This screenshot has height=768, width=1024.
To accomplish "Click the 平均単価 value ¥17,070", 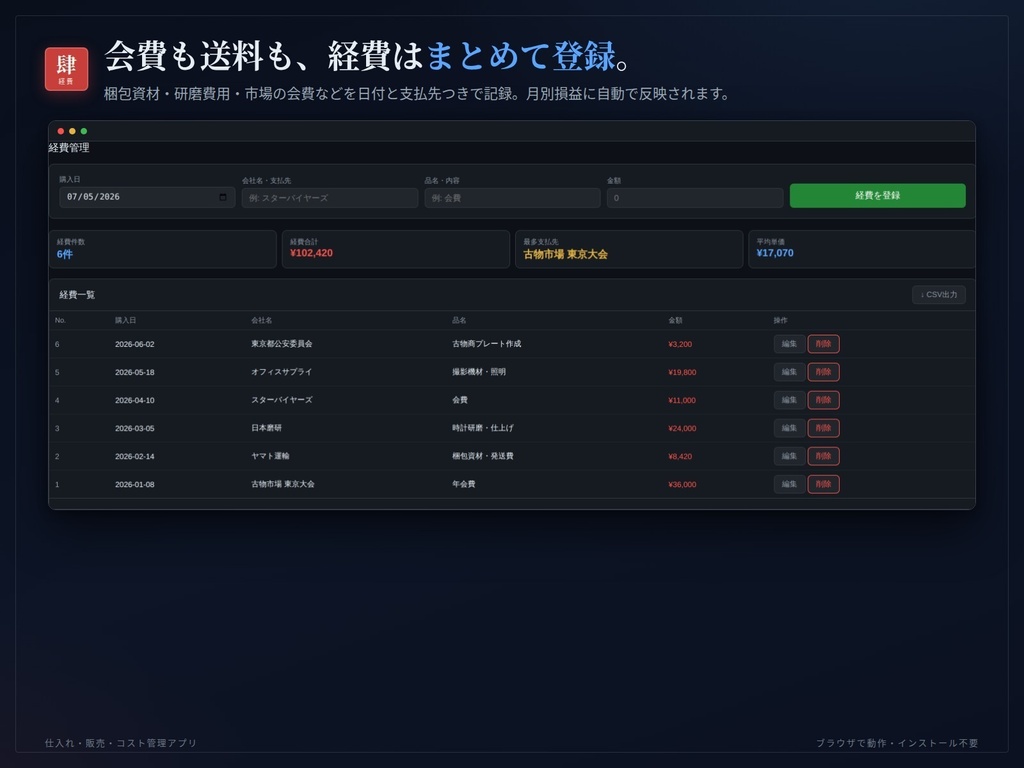I will click(775, 253).
